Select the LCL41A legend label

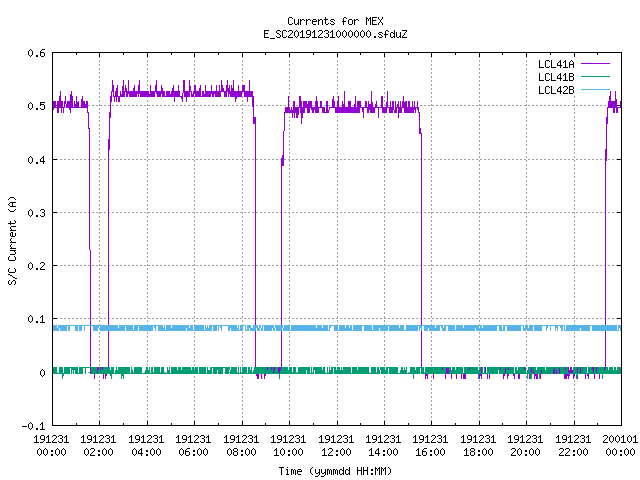[556, 64]
